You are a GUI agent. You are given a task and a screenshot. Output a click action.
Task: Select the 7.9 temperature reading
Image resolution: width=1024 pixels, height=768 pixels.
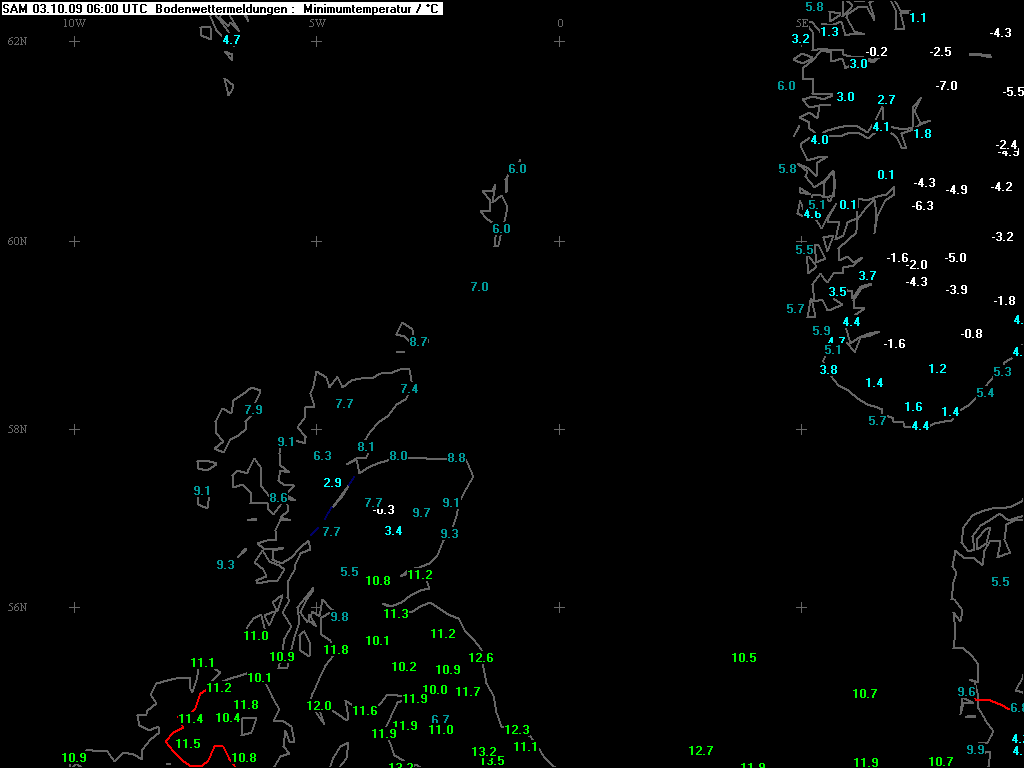[253, 410]
